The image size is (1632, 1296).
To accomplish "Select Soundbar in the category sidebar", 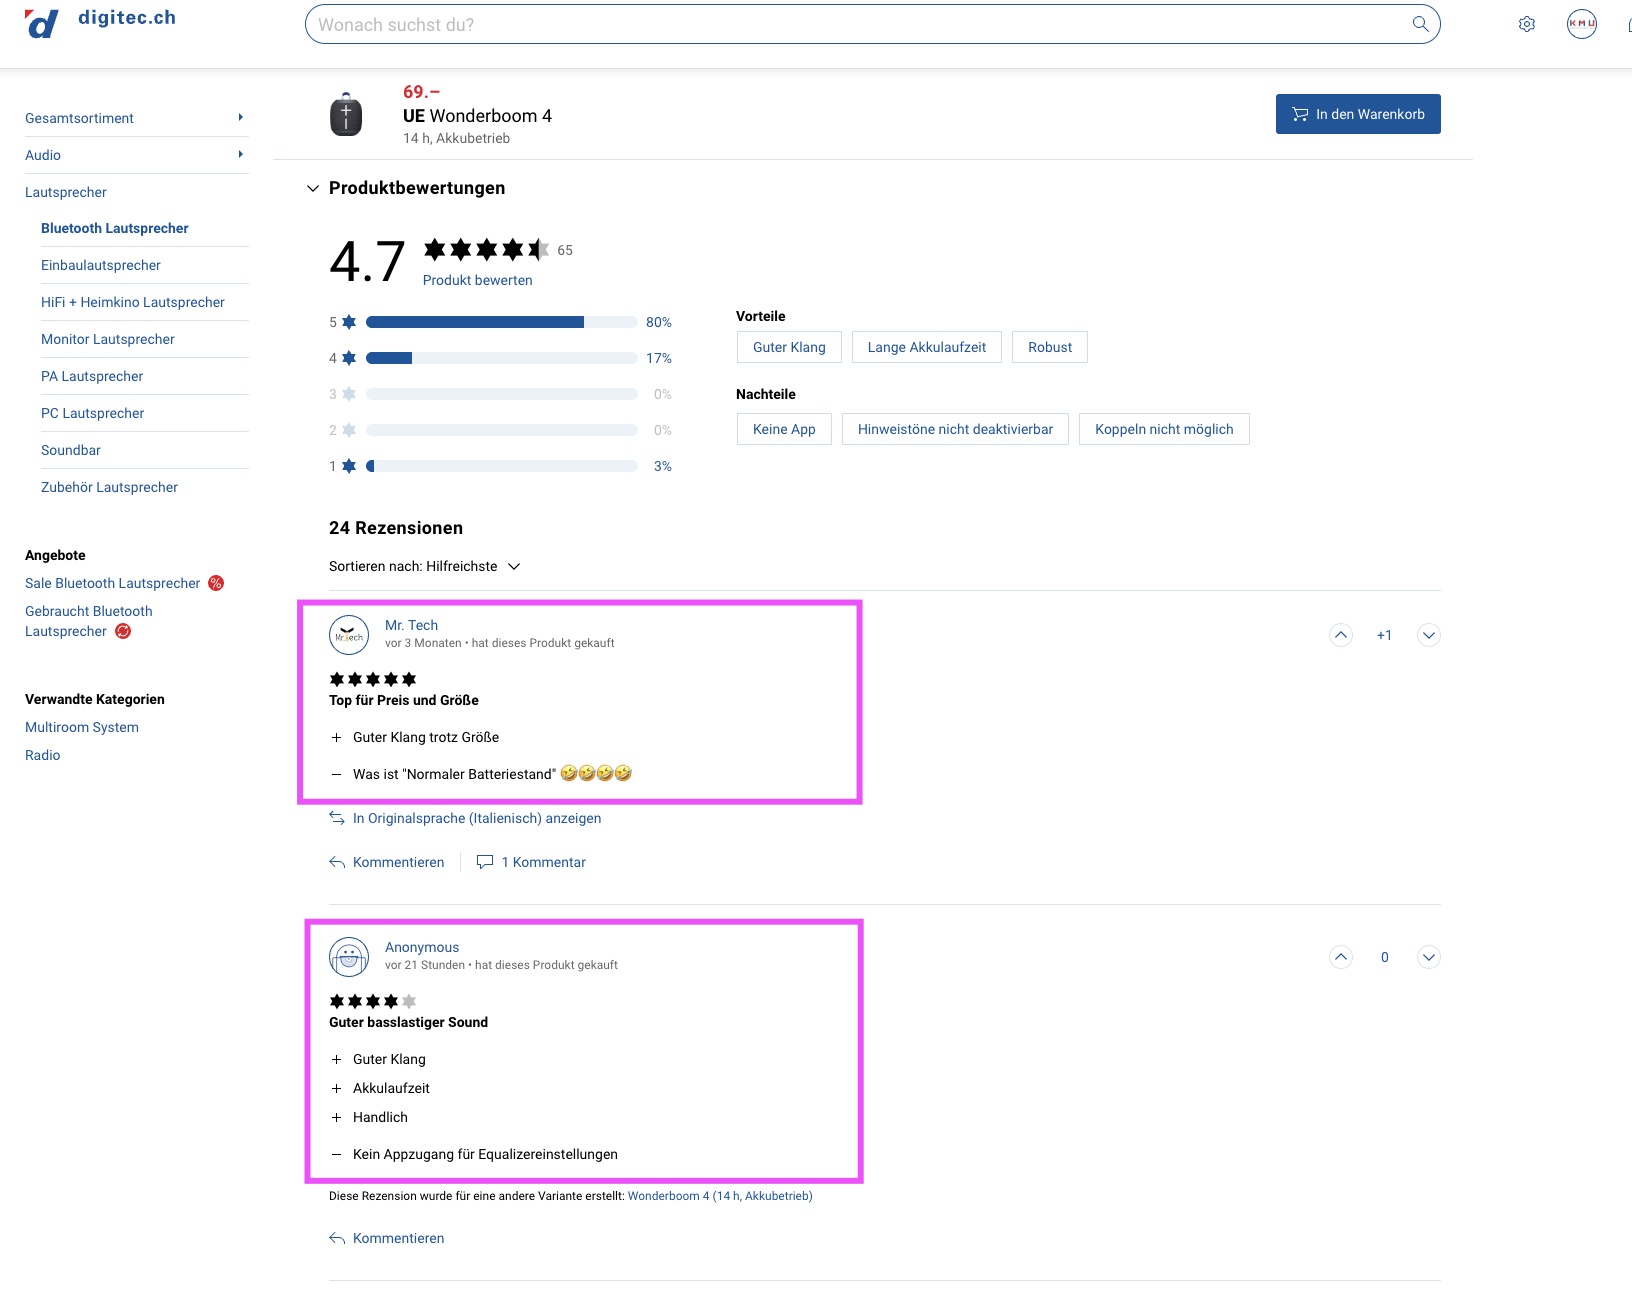I will click(x=71, y=450).
